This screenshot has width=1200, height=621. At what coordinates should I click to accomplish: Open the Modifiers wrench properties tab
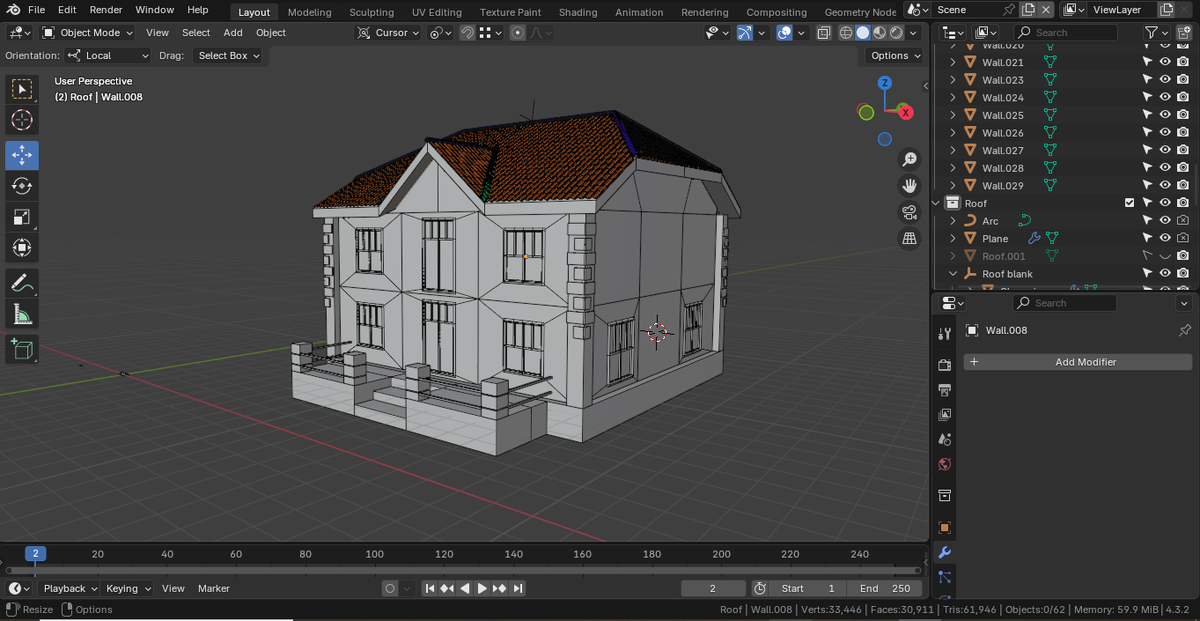[x=944, y=553]
